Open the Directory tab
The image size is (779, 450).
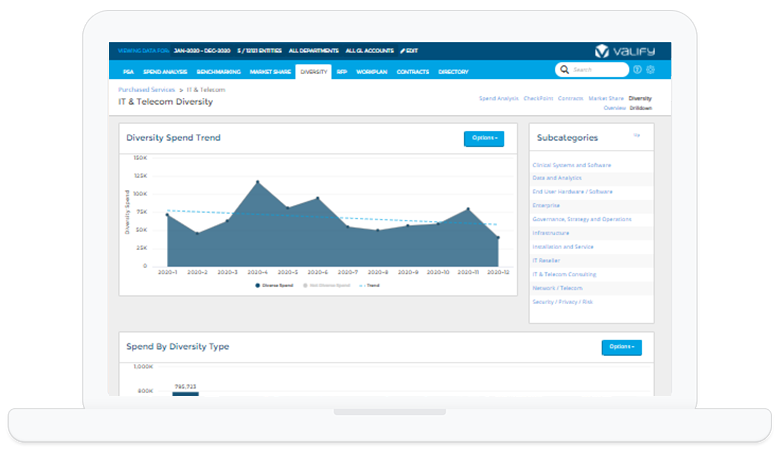pyautogui.click(x=453, y=72)
